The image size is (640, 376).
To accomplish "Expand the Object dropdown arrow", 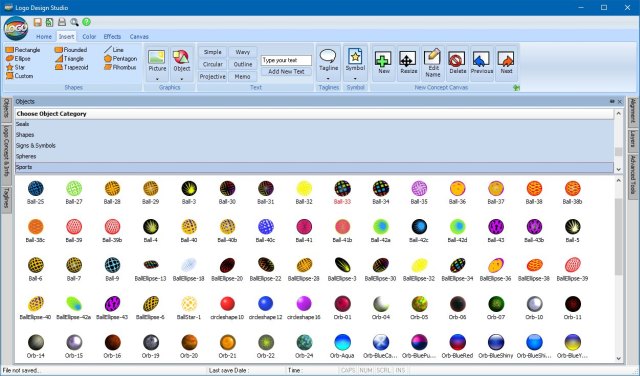I will point(182,78).
